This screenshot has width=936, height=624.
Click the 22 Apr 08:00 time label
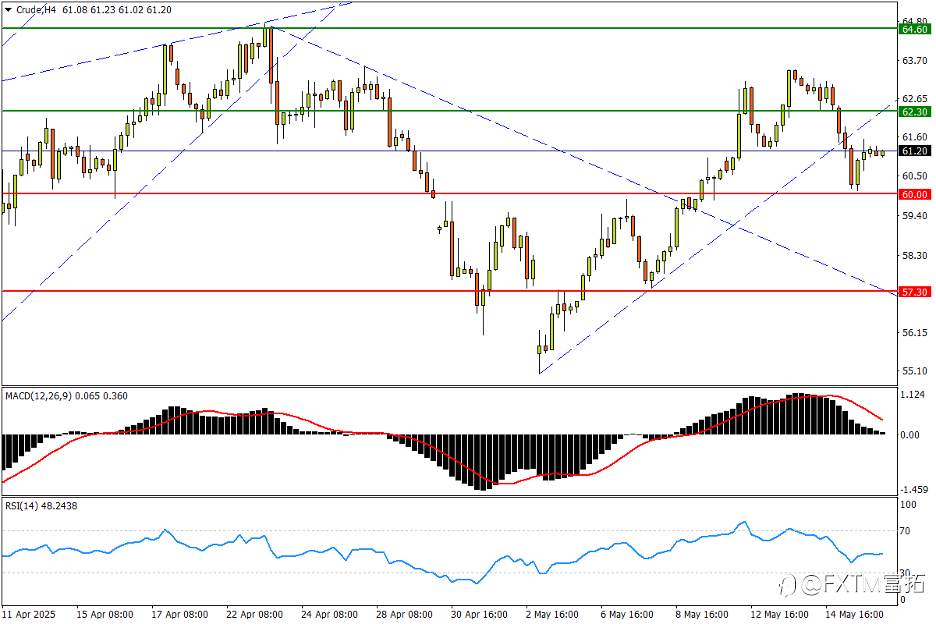pyautogui.click(x=254, y=614)
